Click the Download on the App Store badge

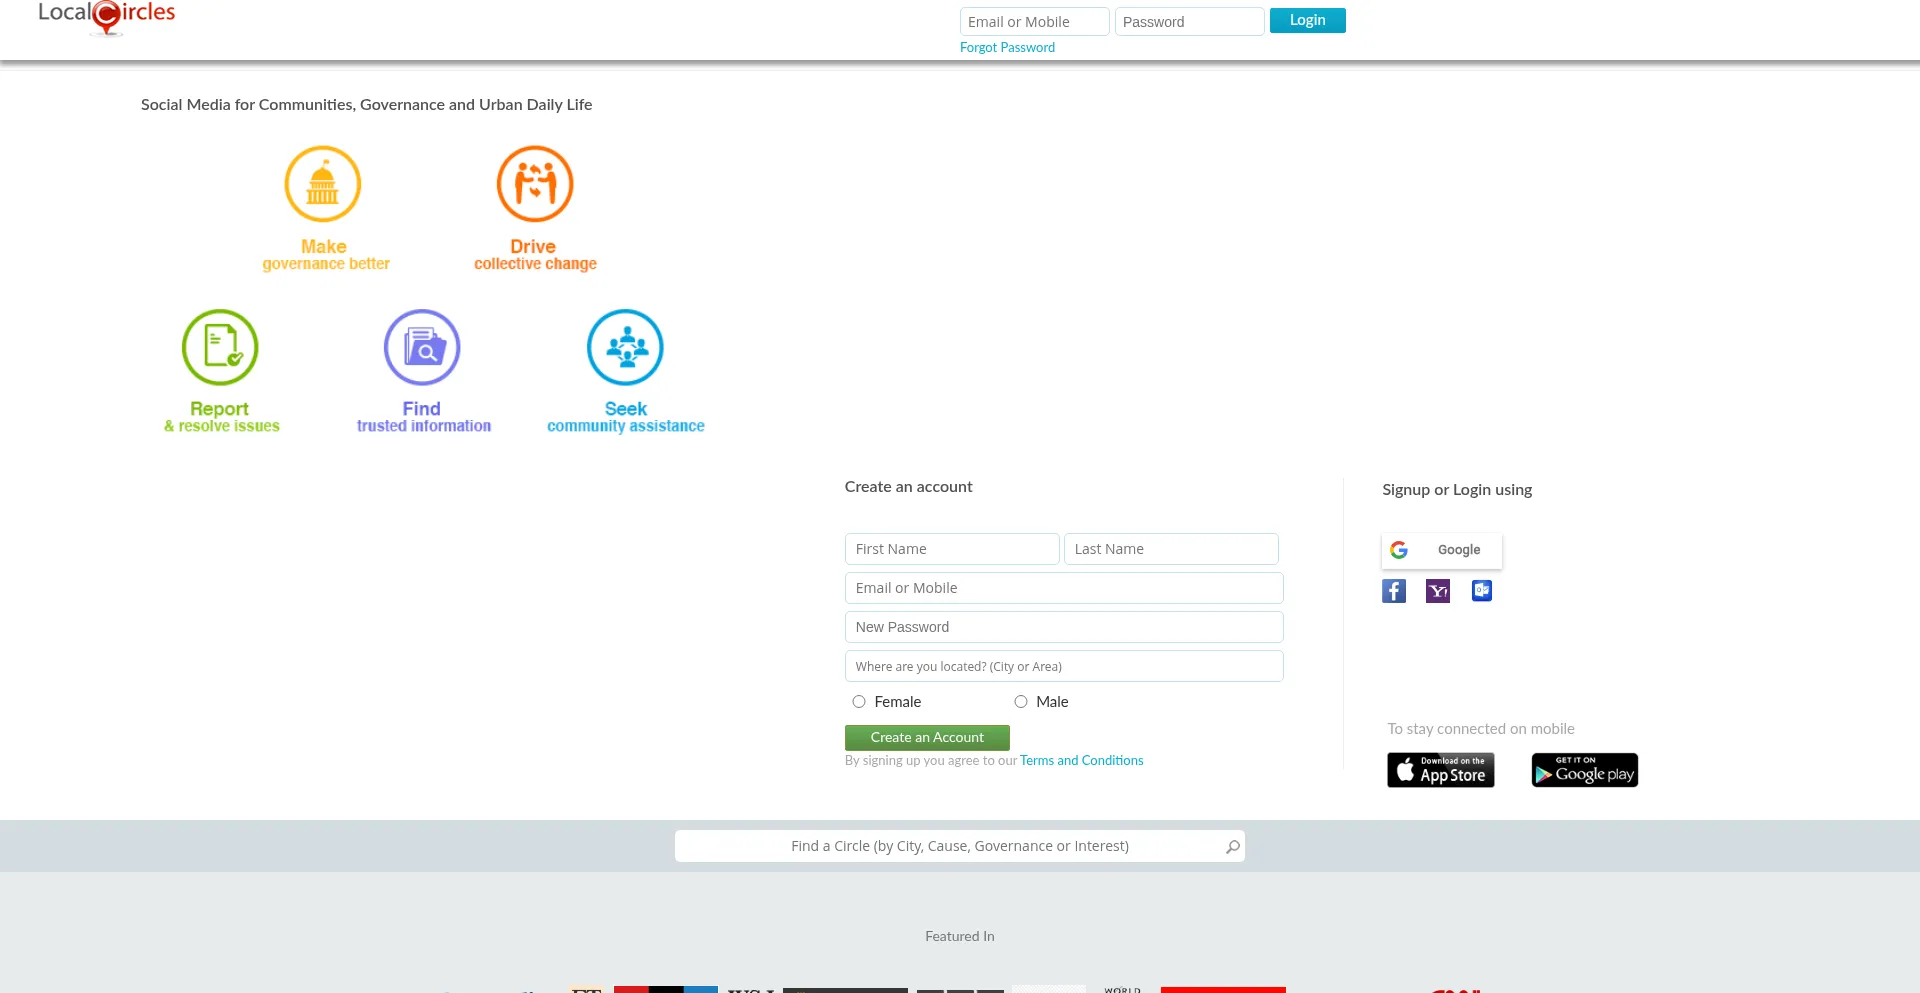(x=1440, y=770)
